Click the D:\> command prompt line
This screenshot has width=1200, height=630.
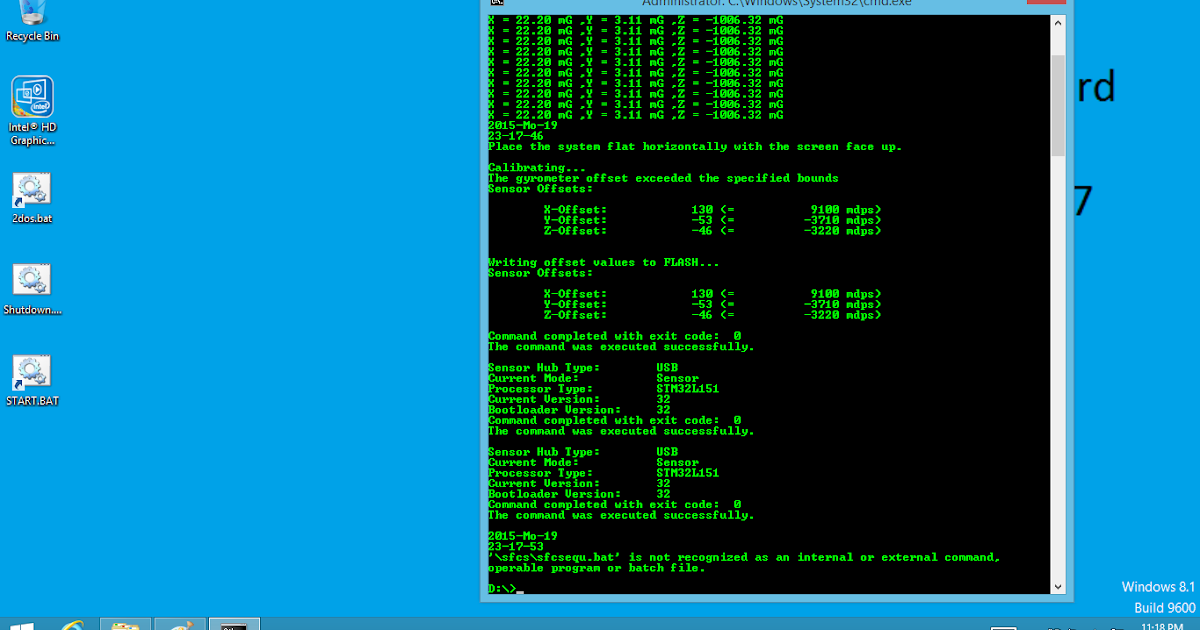tap(504, 588)
